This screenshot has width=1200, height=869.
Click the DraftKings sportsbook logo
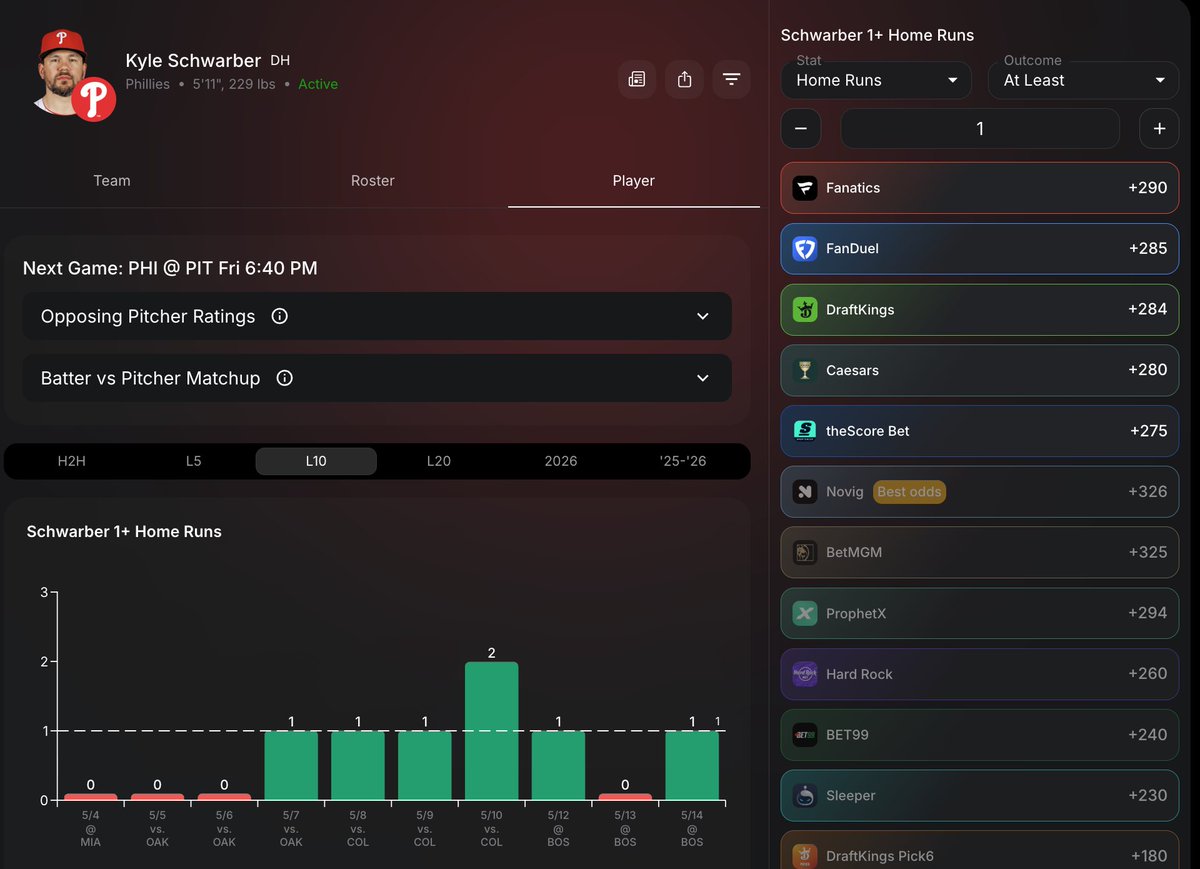(x=805, y=310)
